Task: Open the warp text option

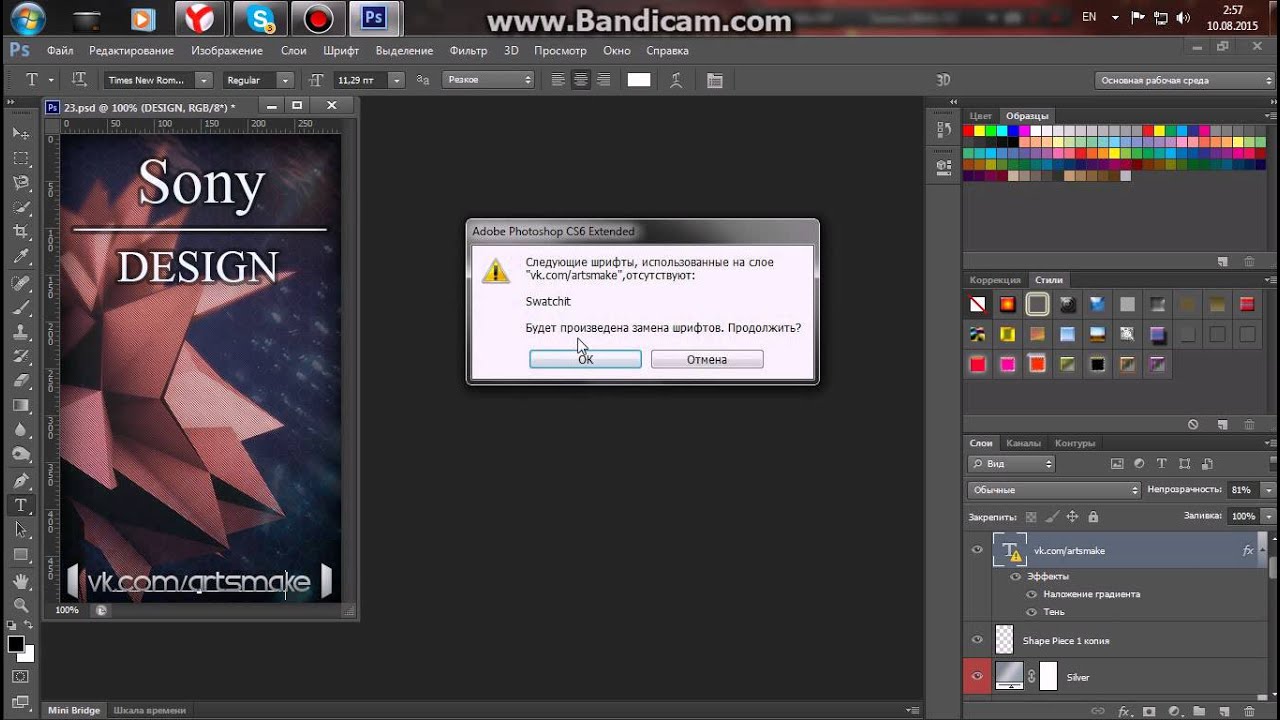Action: [x=677, y=80]
